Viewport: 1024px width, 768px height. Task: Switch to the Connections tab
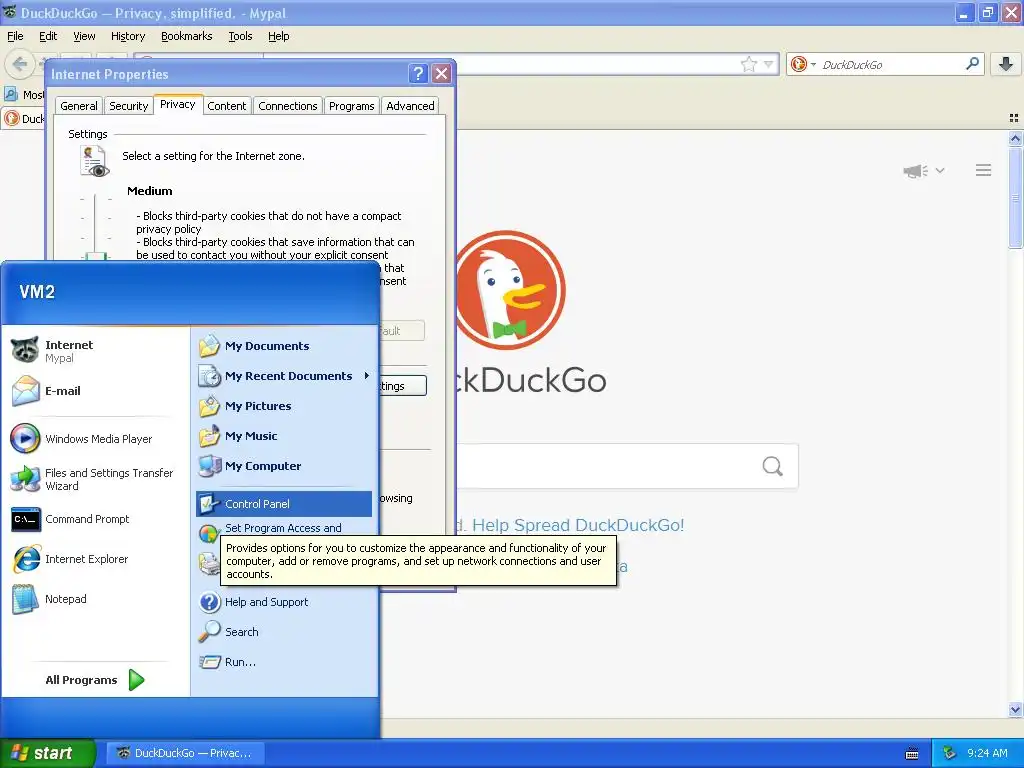tap(287, 106)
